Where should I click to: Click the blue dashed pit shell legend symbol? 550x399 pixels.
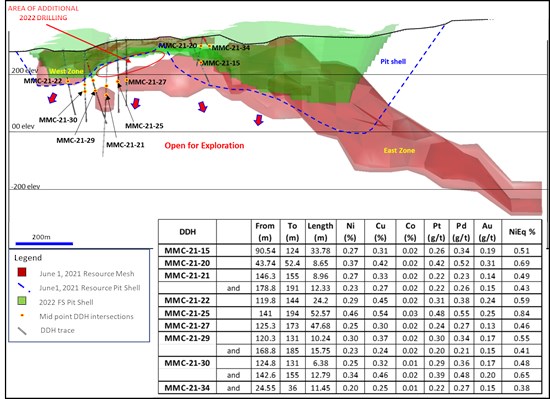click(23, 288)
